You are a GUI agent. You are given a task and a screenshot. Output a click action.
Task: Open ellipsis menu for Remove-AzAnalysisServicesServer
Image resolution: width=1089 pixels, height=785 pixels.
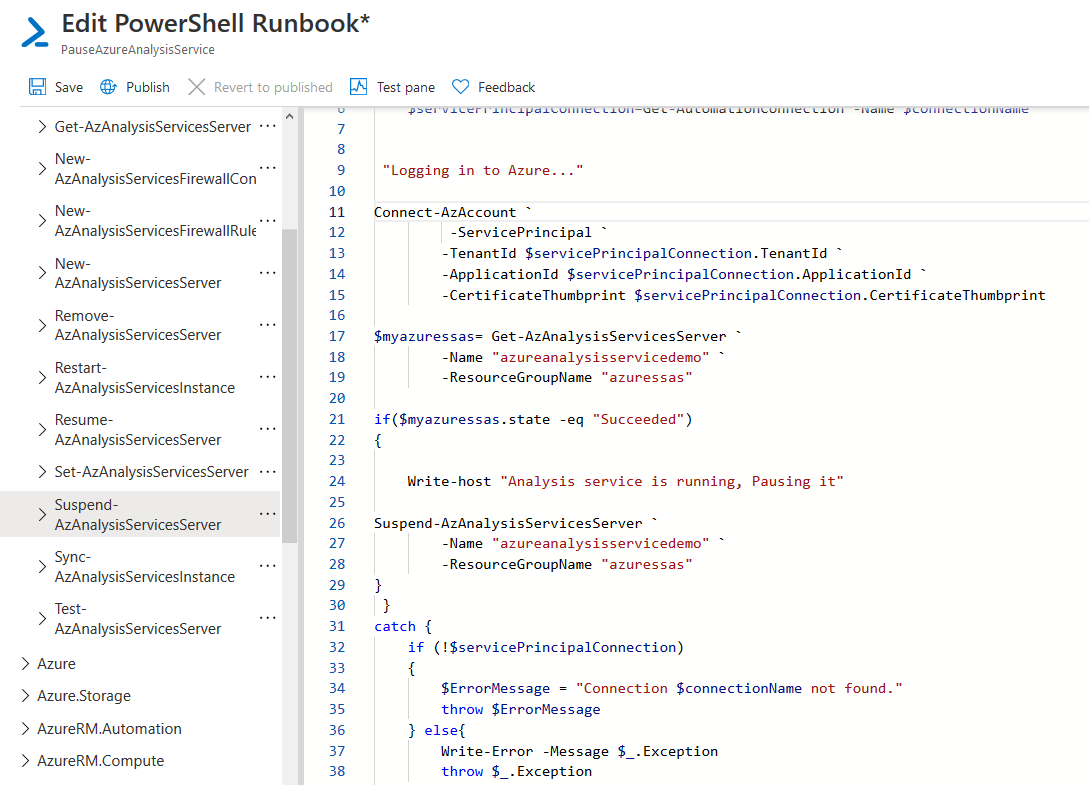pos(267,325)
